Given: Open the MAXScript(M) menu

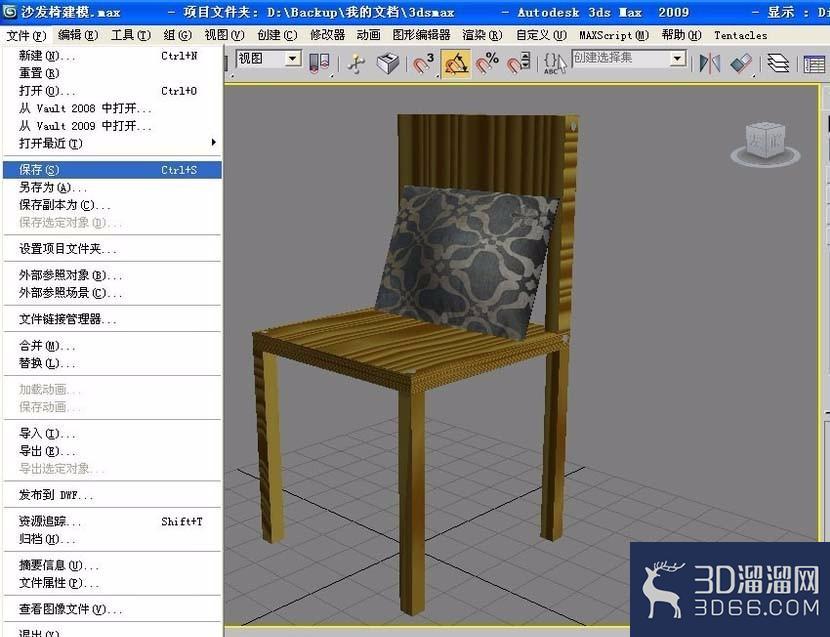Looking at the screenshot, I should (x=614, y=35).
